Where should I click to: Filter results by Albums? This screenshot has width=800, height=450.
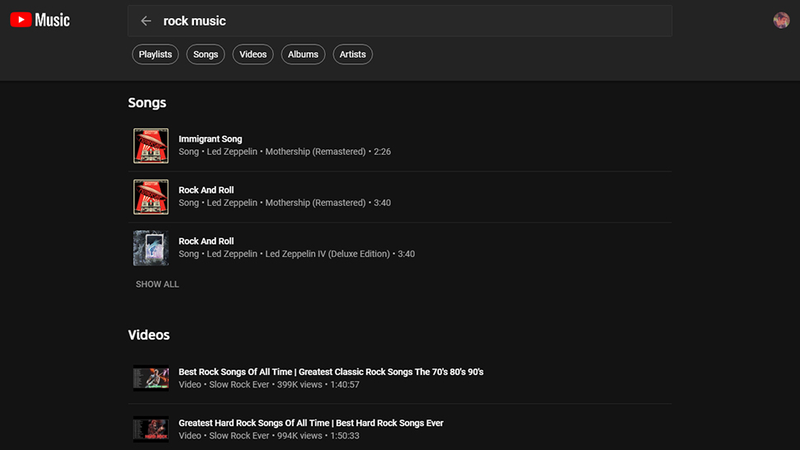303,54
